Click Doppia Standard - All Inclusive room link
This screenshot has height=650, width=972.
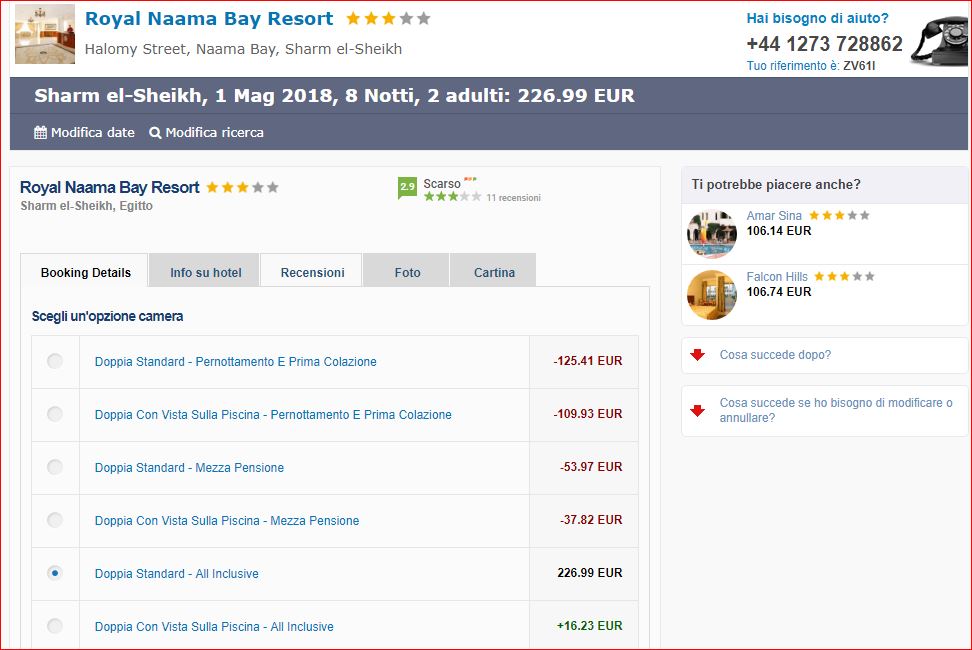click(177, 574)
